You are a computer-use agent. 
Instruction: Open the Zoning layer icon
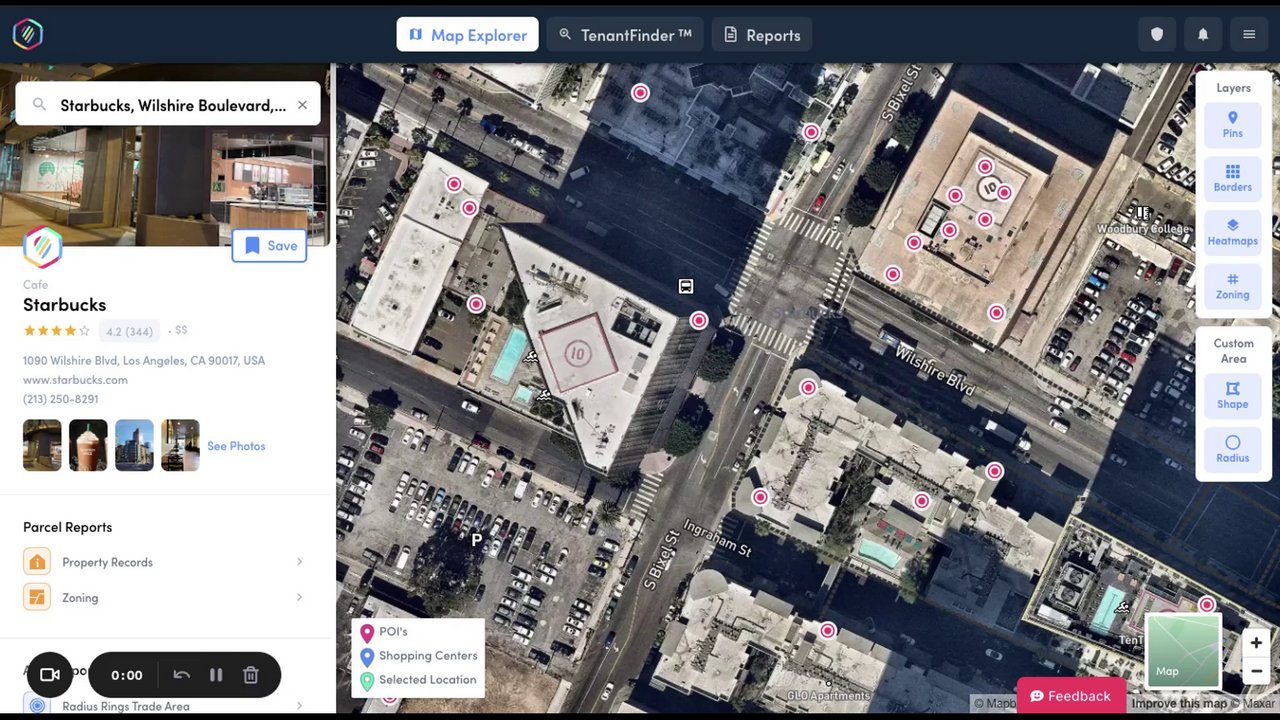[1232, 287]
